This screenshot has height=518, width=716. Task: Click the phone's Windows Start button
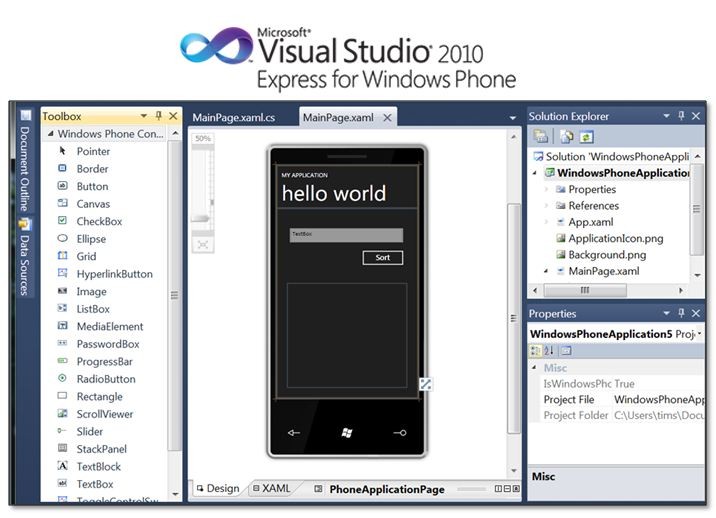pos(347,432)
